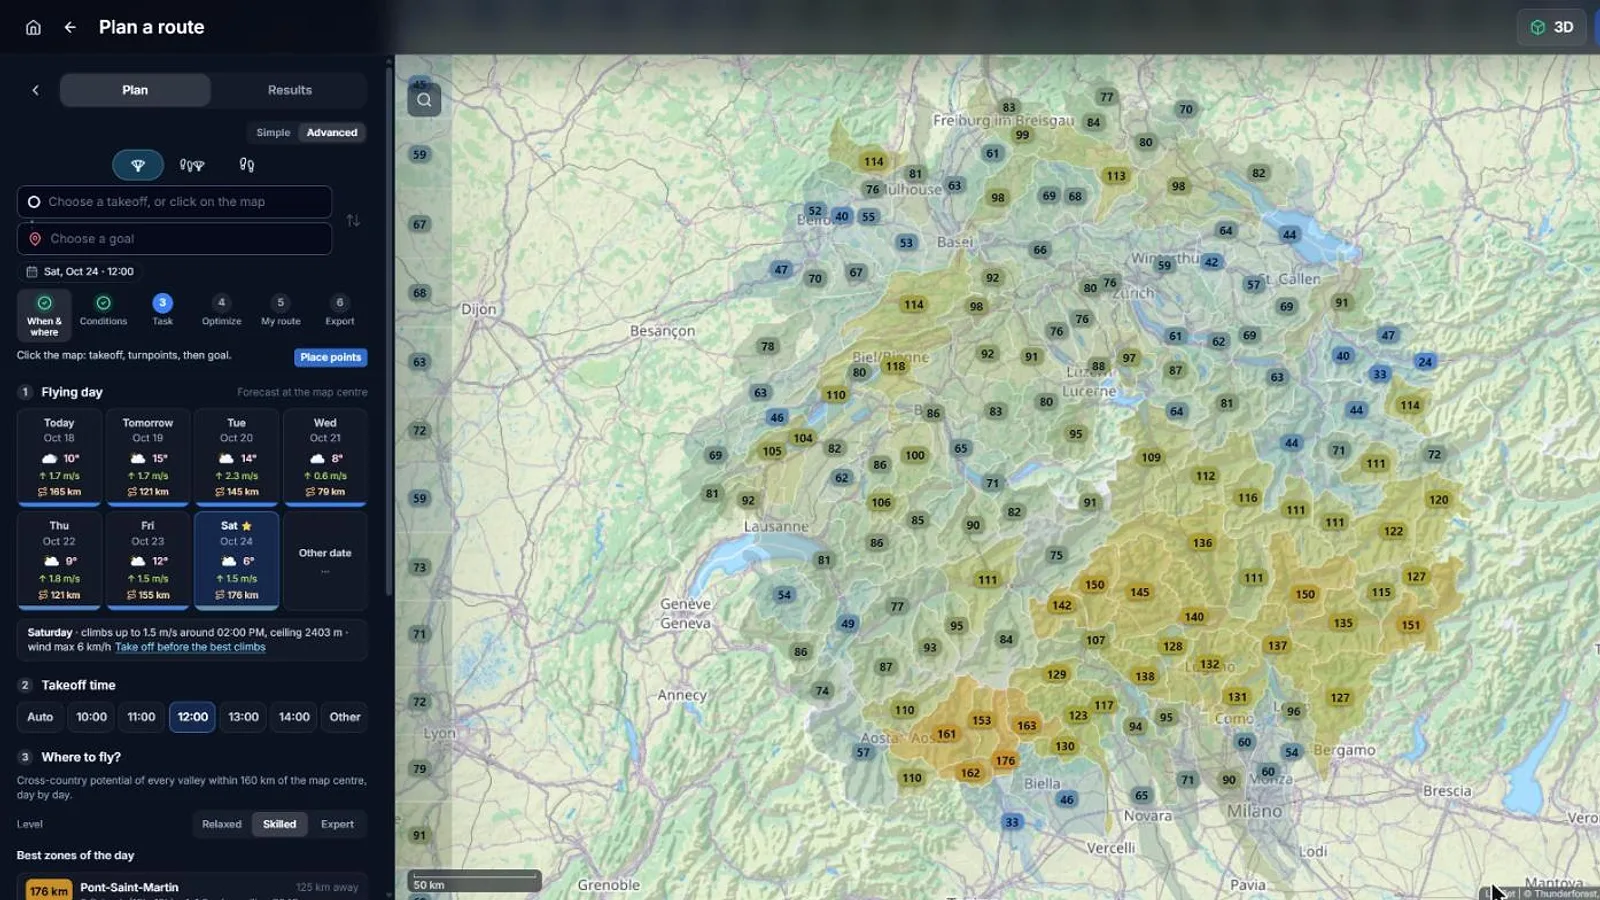Select the paraglider flight mode icon
Screen dimensions: 1600x900
(x=138, y=165)
